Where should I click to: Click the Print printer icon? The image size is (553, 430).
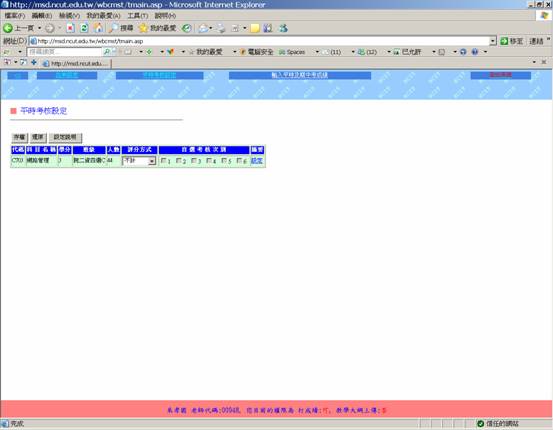221,28
